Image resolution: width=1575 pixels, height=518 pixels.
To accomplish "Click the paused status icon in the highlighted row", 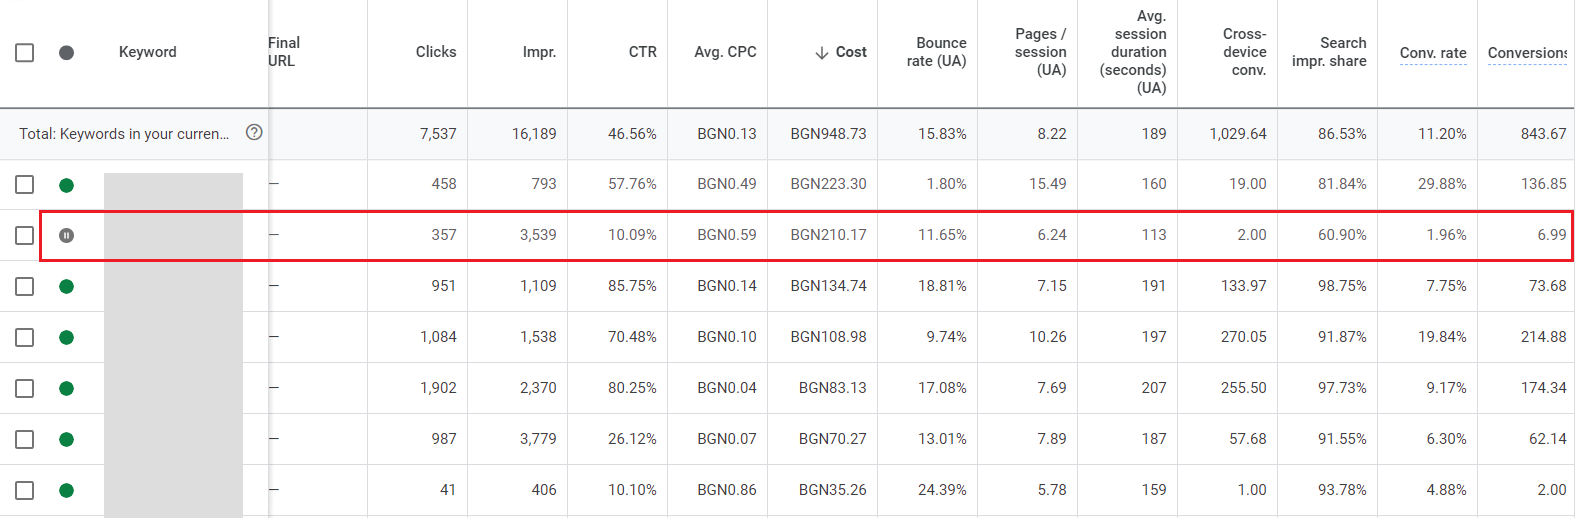I will pyautogui.click(x=66, y=235).
